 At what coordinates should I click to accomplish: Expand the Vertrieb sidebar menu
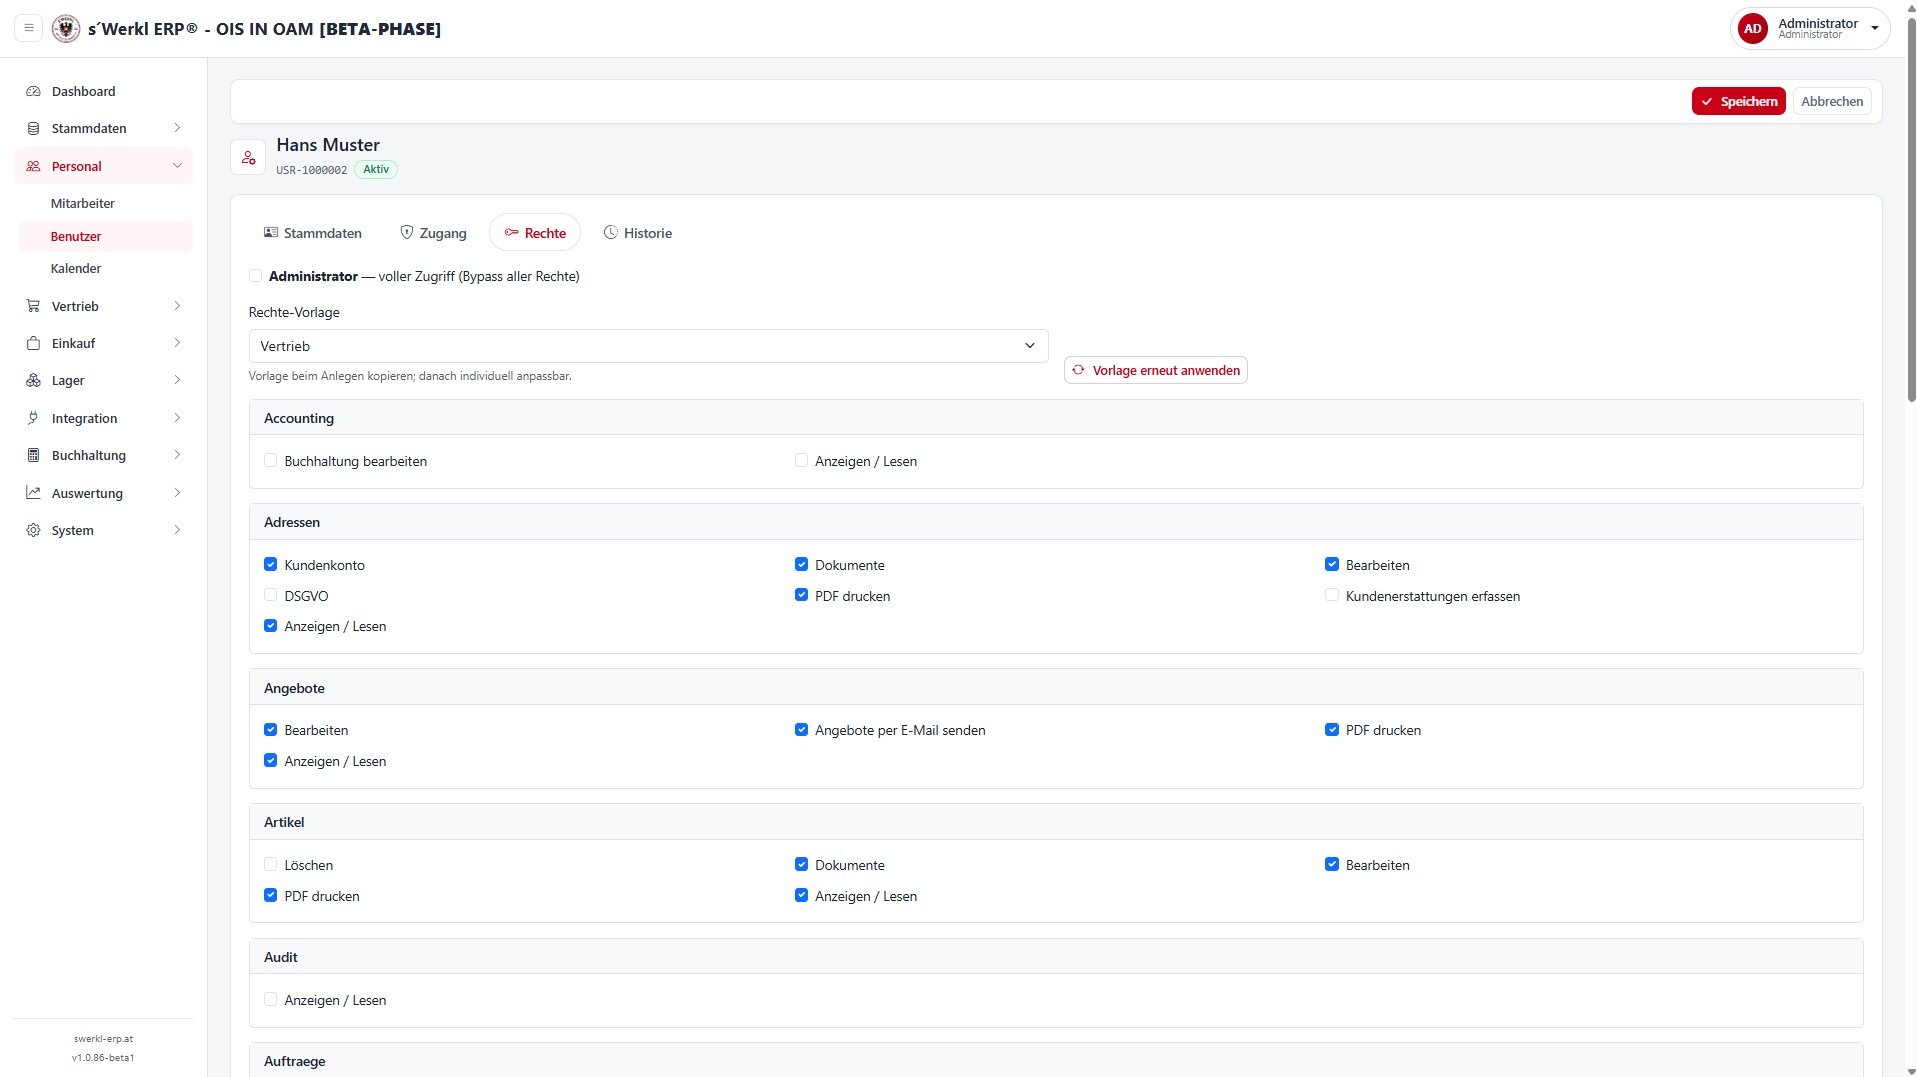(x=104, y=306)
